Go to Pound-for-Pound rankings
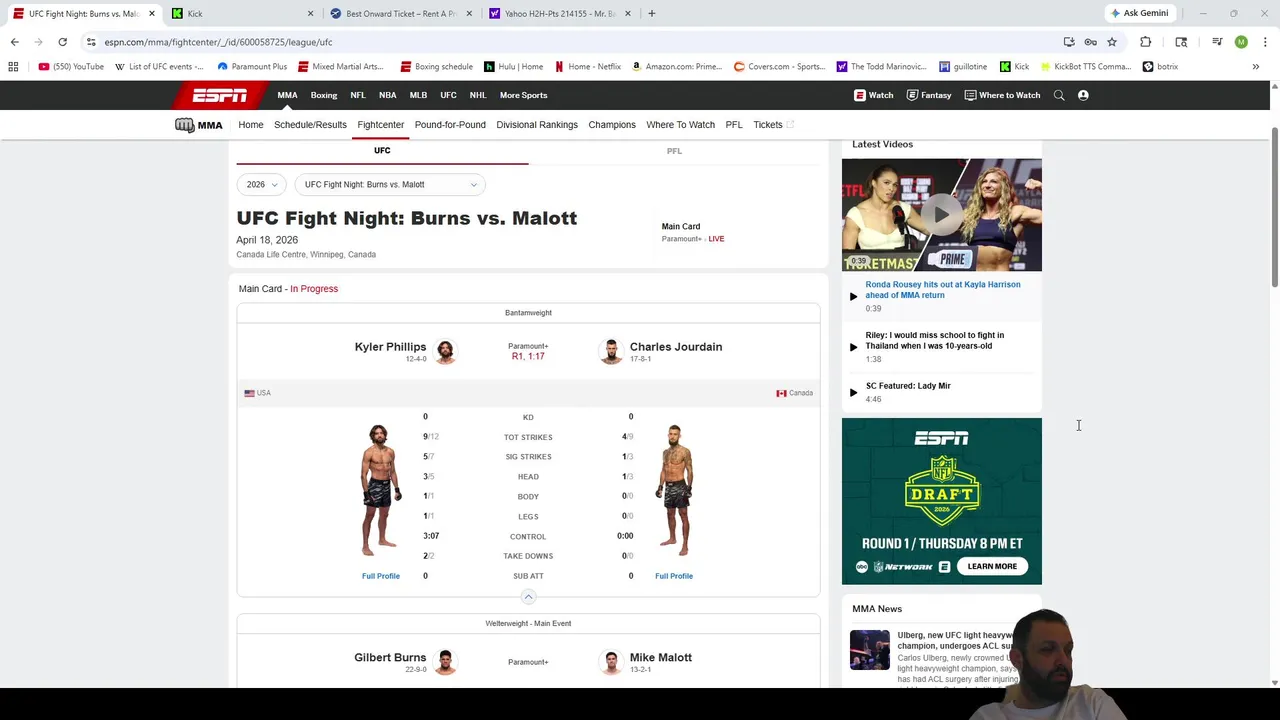 pyautogui.click(x=450, y=125)
